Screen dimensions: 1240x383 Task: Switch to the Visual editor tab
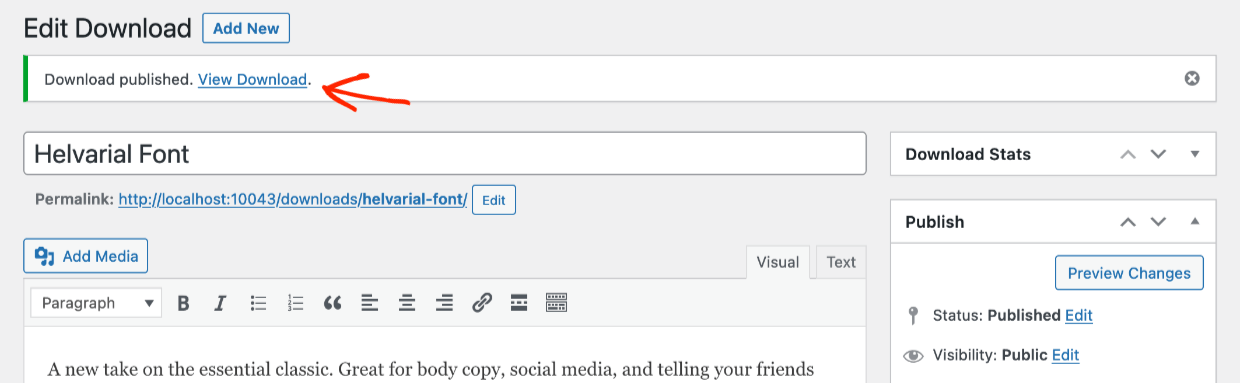(x=777, y=262)
